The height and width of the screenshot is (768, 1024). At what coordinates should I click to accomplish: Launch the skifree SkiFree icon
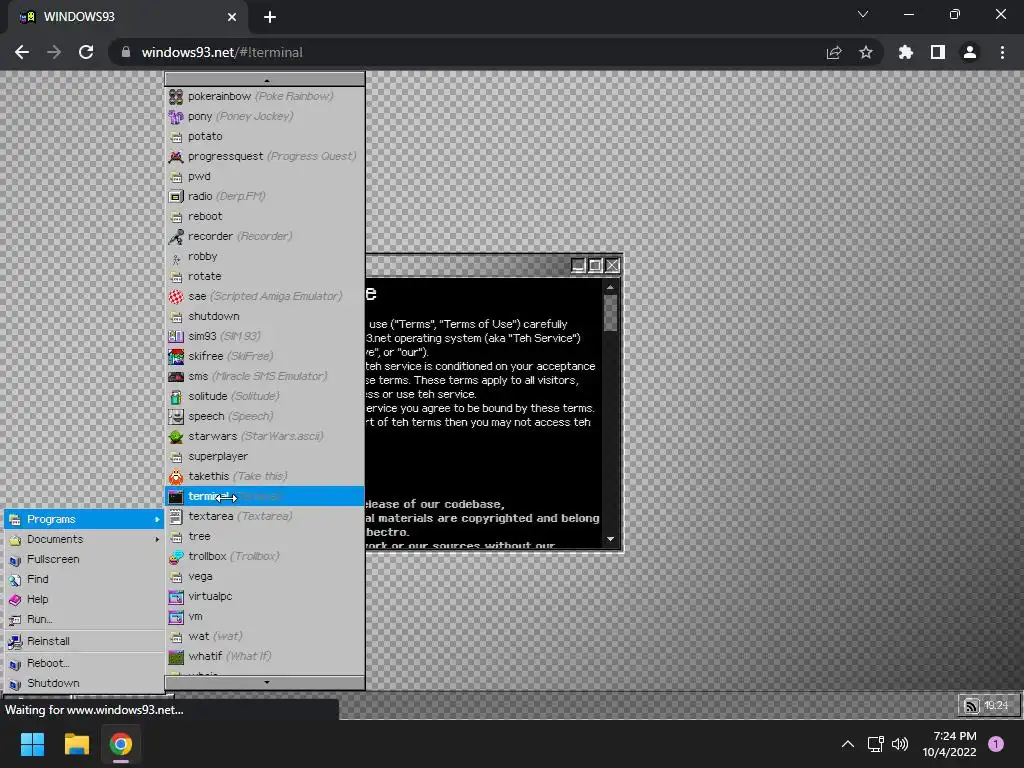pyautogui.click(x=176, y=357)
